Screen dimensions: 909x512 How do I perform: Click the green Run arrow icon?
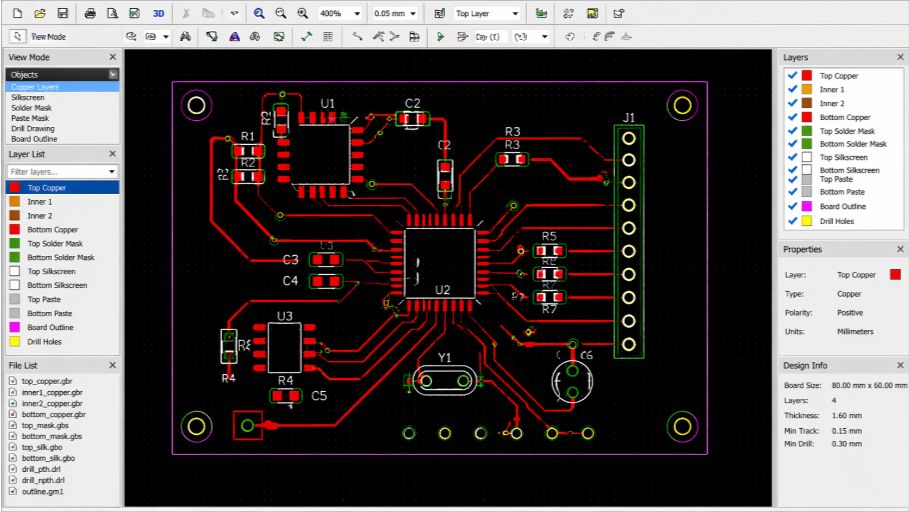pos(440,37)
